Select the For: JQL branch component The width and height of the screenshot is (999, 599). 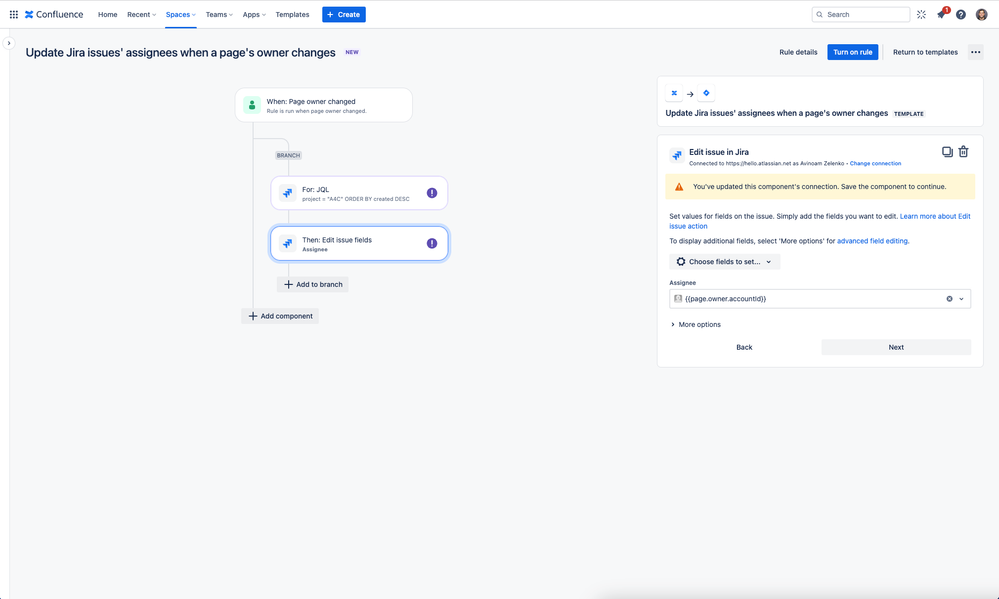pos(359,193)
